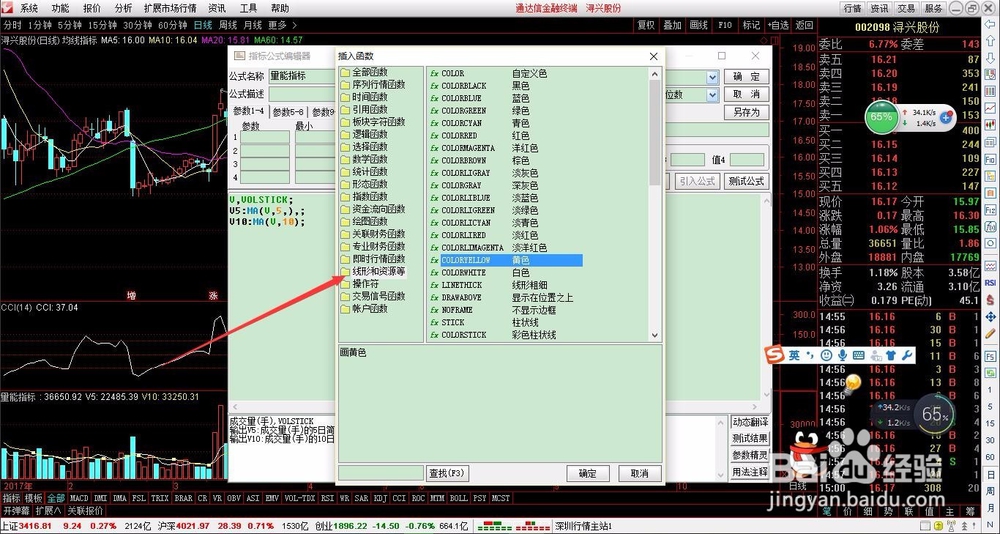Viewport: 1000px width, 534px height.
Task: Click the red dollar sign sidebar icon
Action: [990, 300]
